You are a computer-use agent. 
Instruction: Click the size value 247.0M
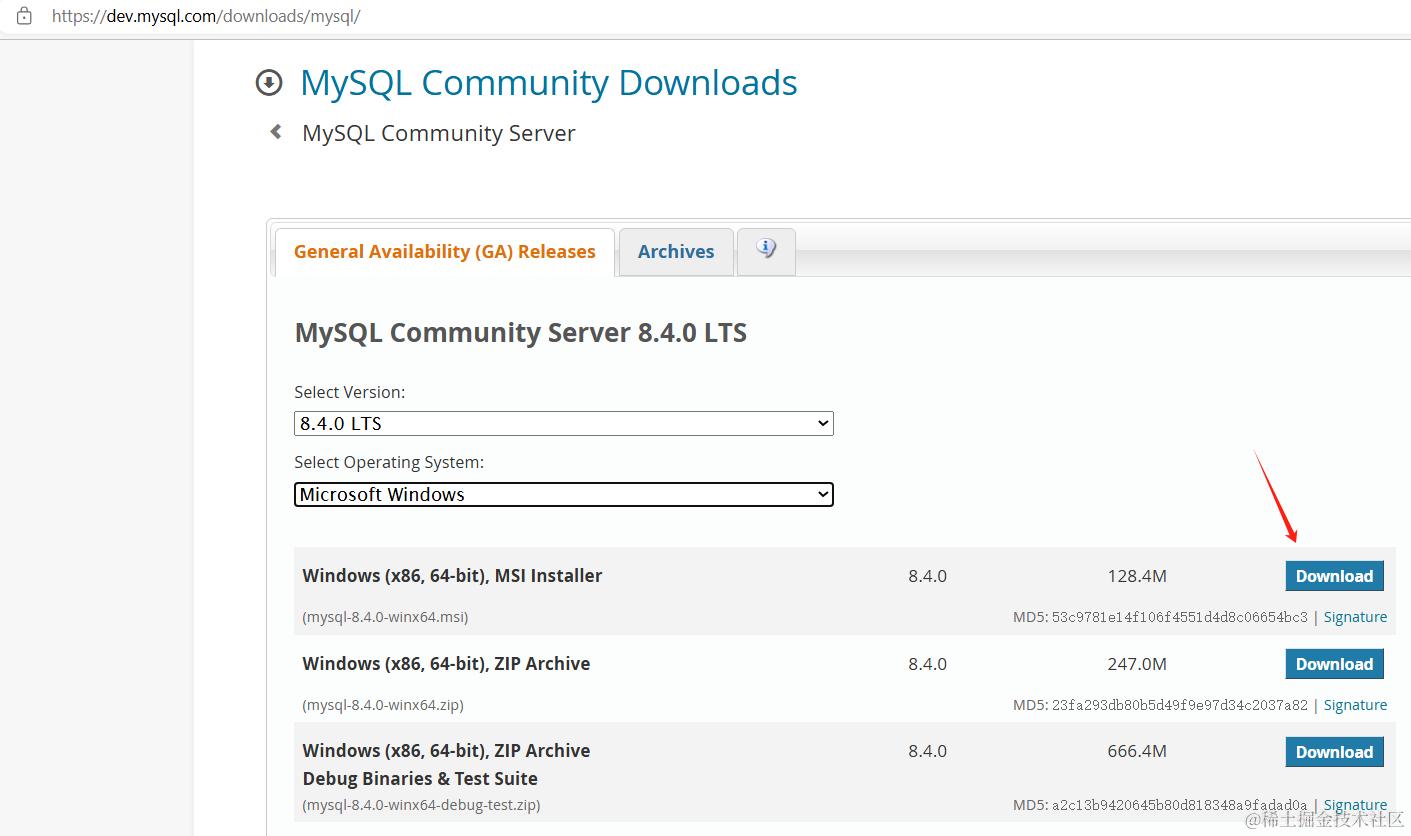pyautogui.click(x=1137, y=664)
